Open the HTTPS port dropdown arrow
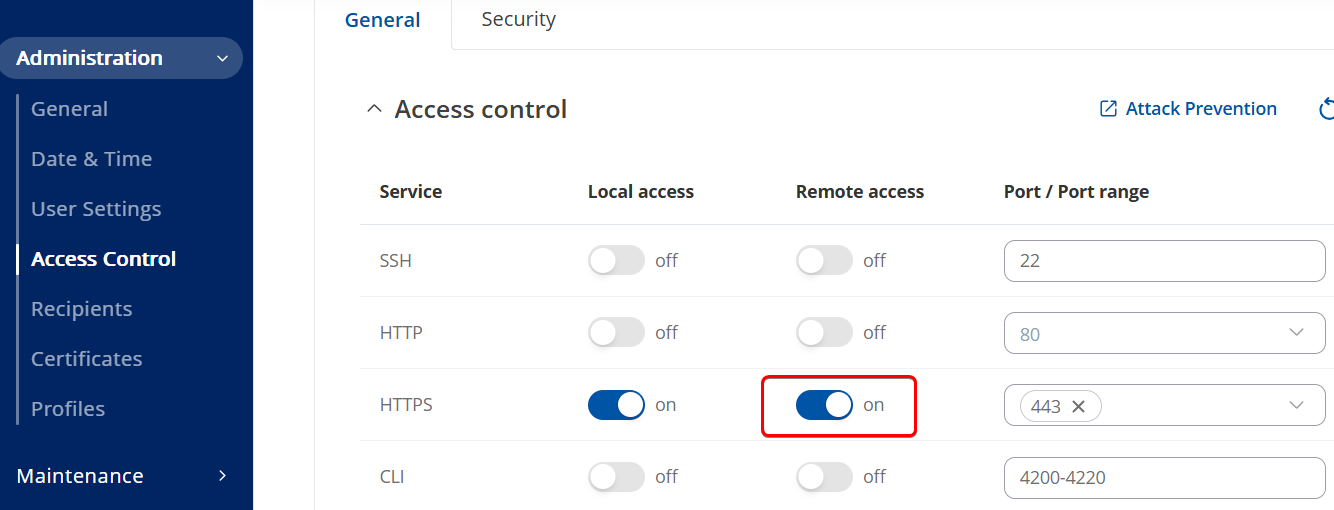Screen dimensions: 1334x510 (1297, 405)
